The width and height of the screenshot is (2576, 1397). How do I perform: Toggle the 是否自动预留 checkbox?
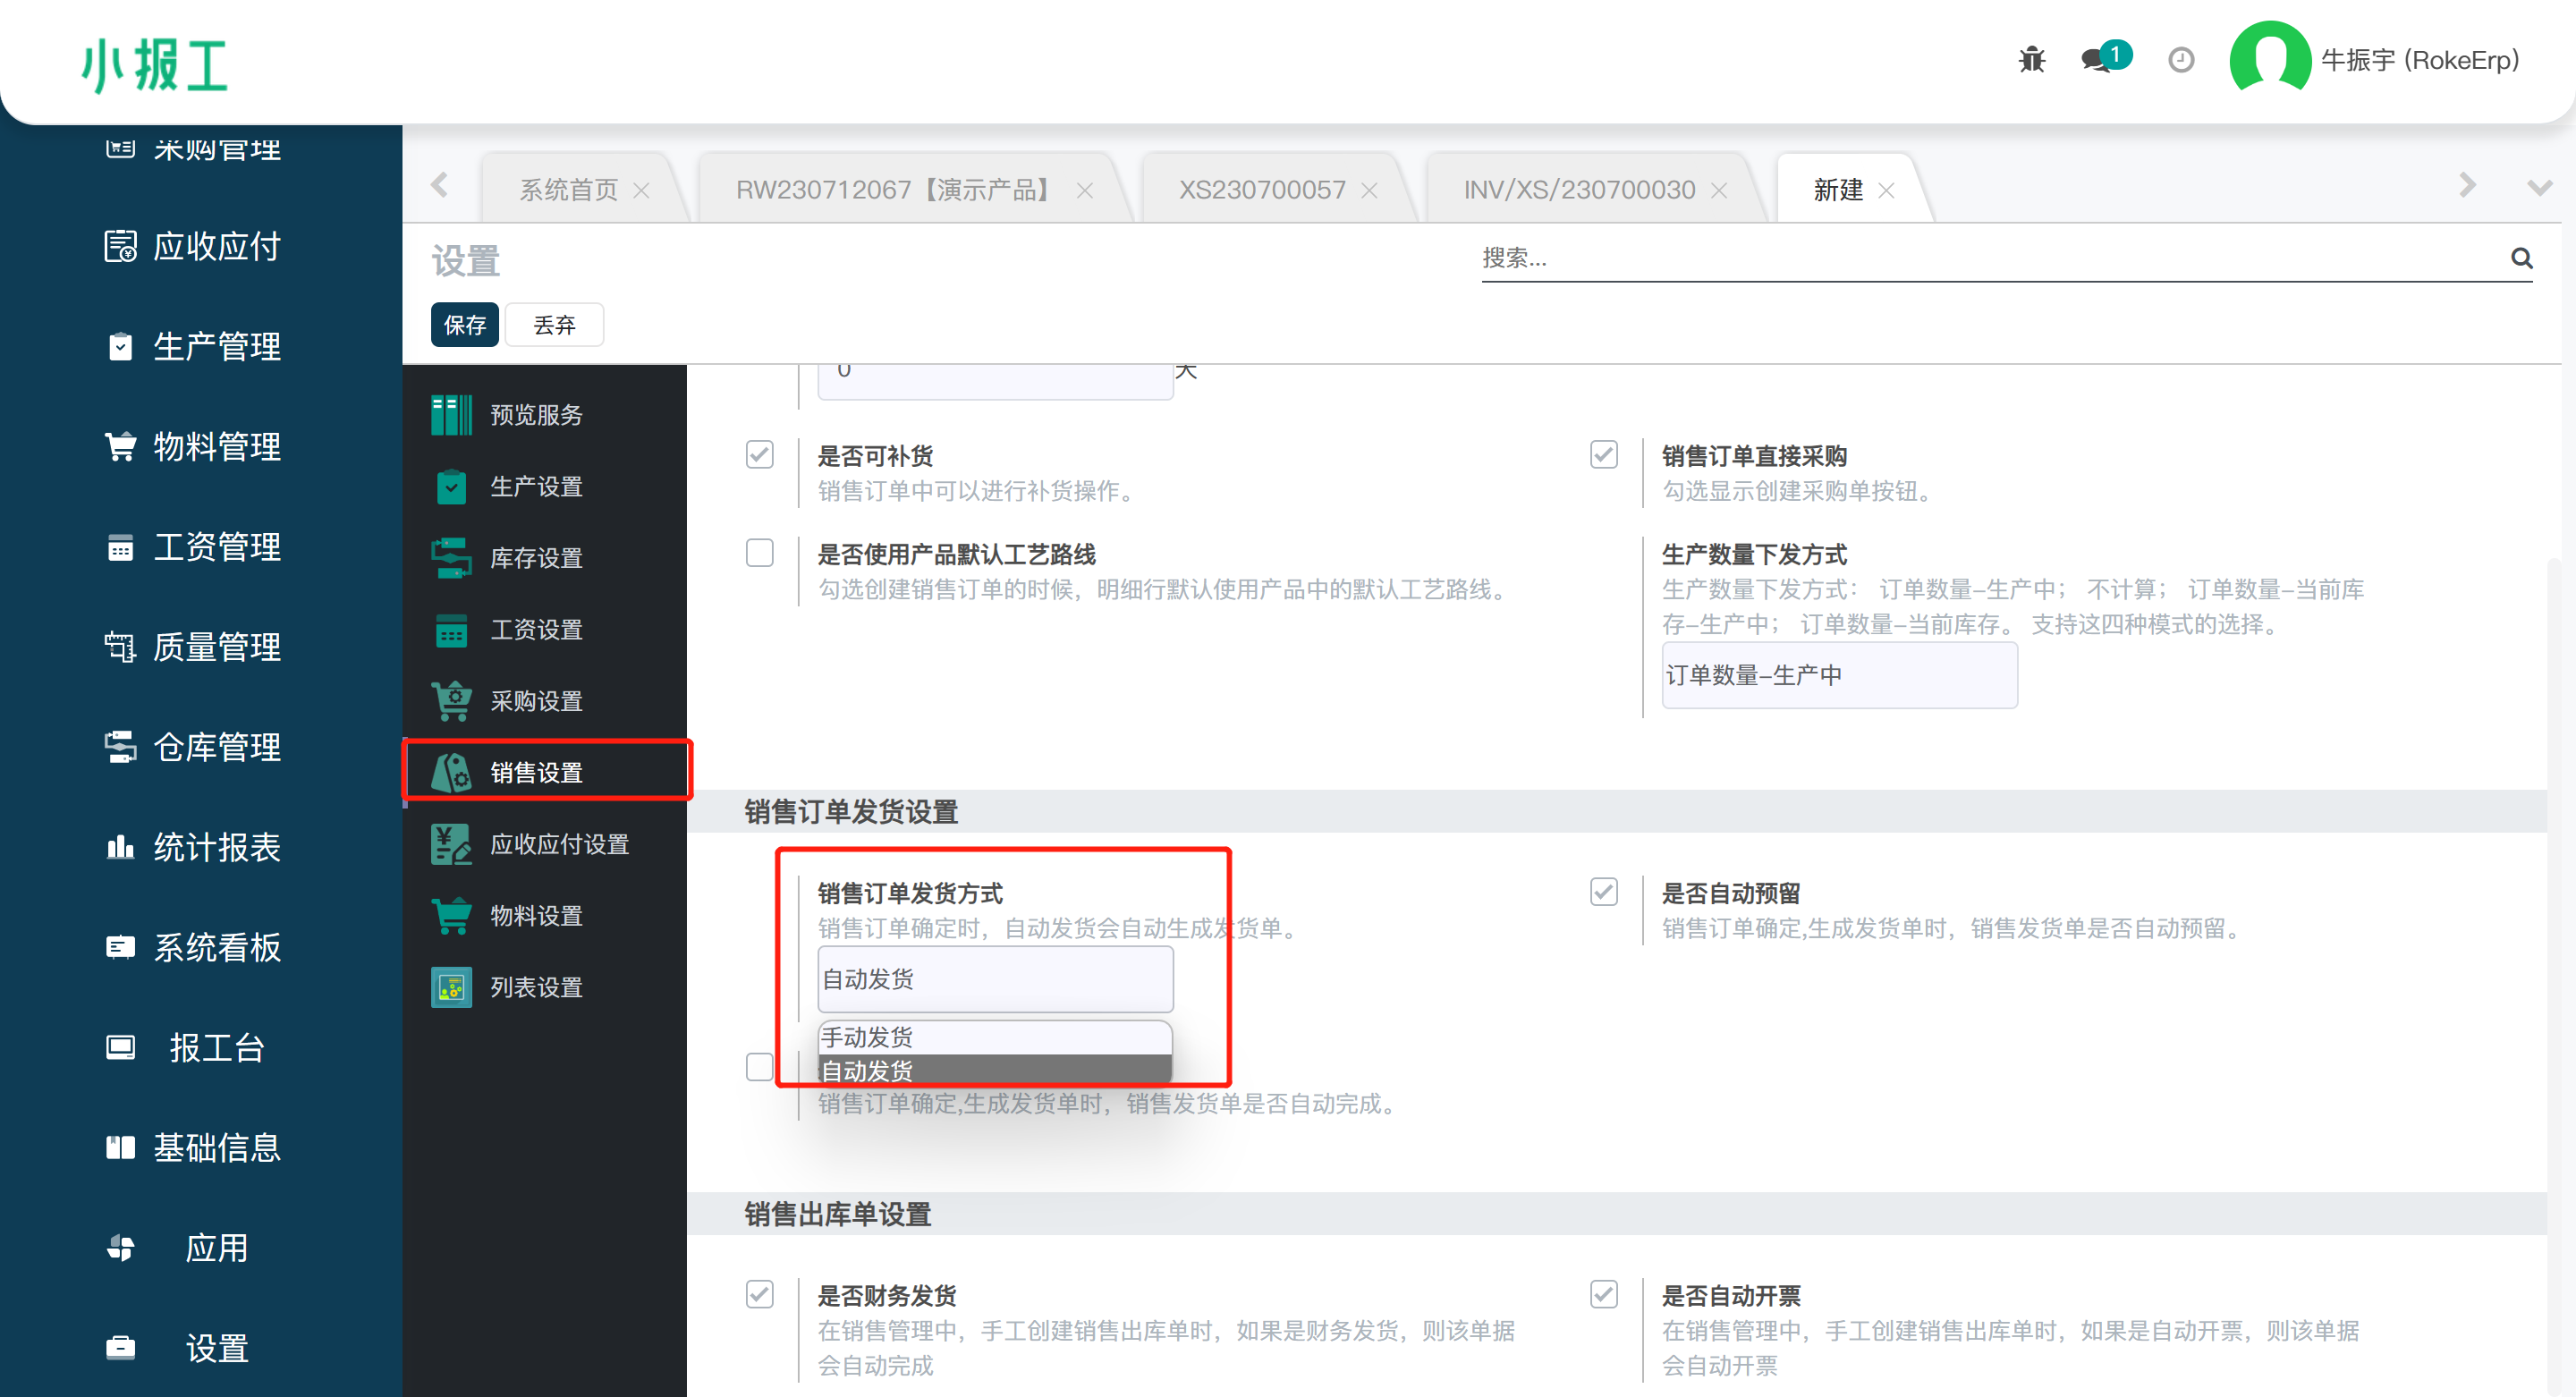coord(1604,891)
